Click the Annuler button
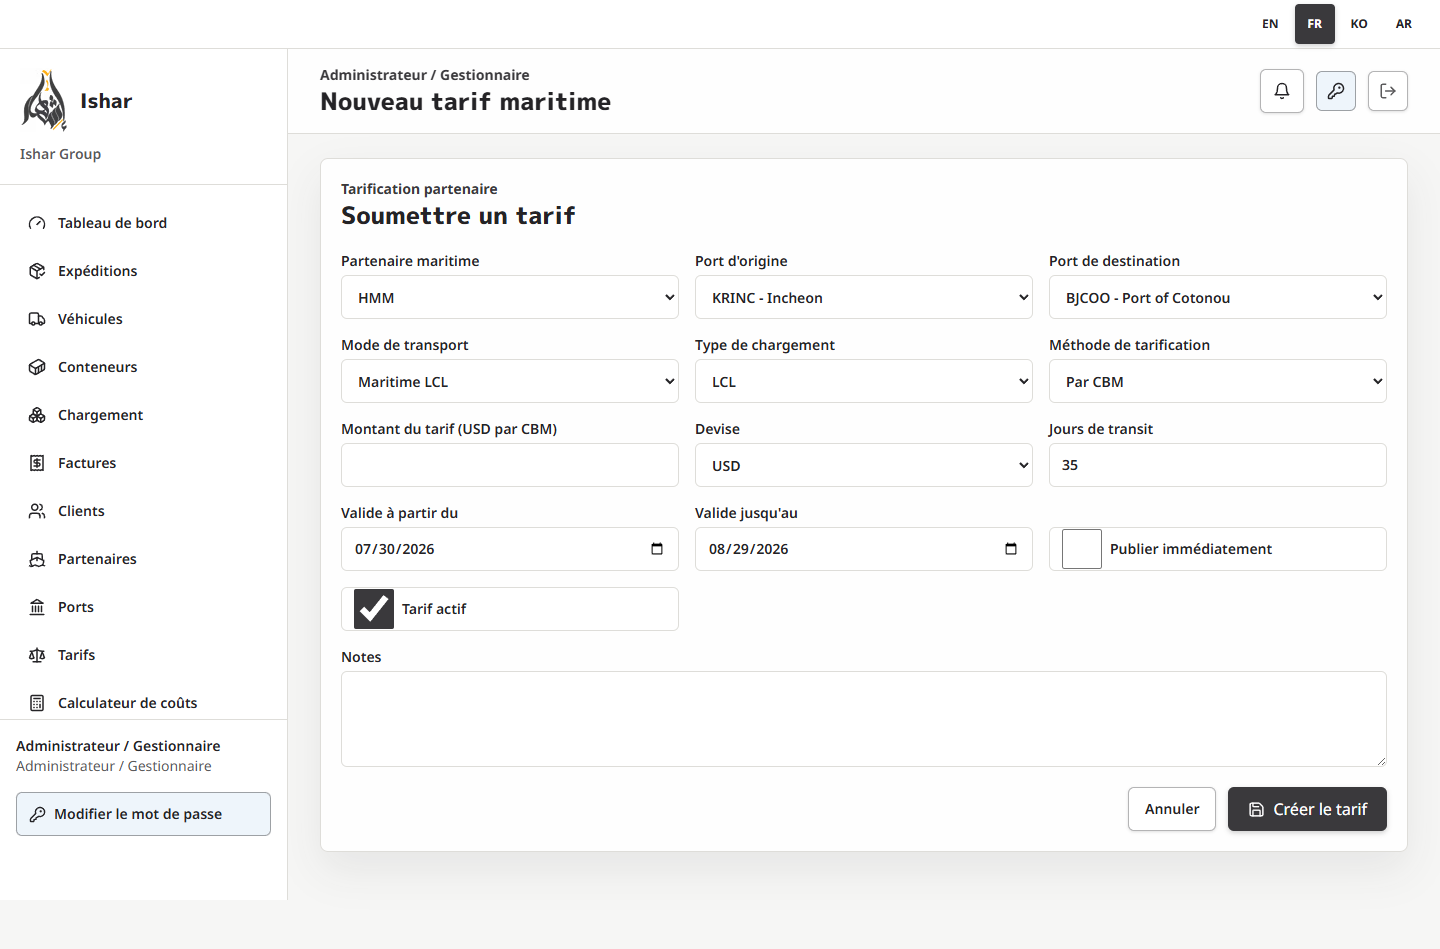Image resolution: width=1440 pixels, height=949 pixels. pyautogui.click(x=1172, y=809)
